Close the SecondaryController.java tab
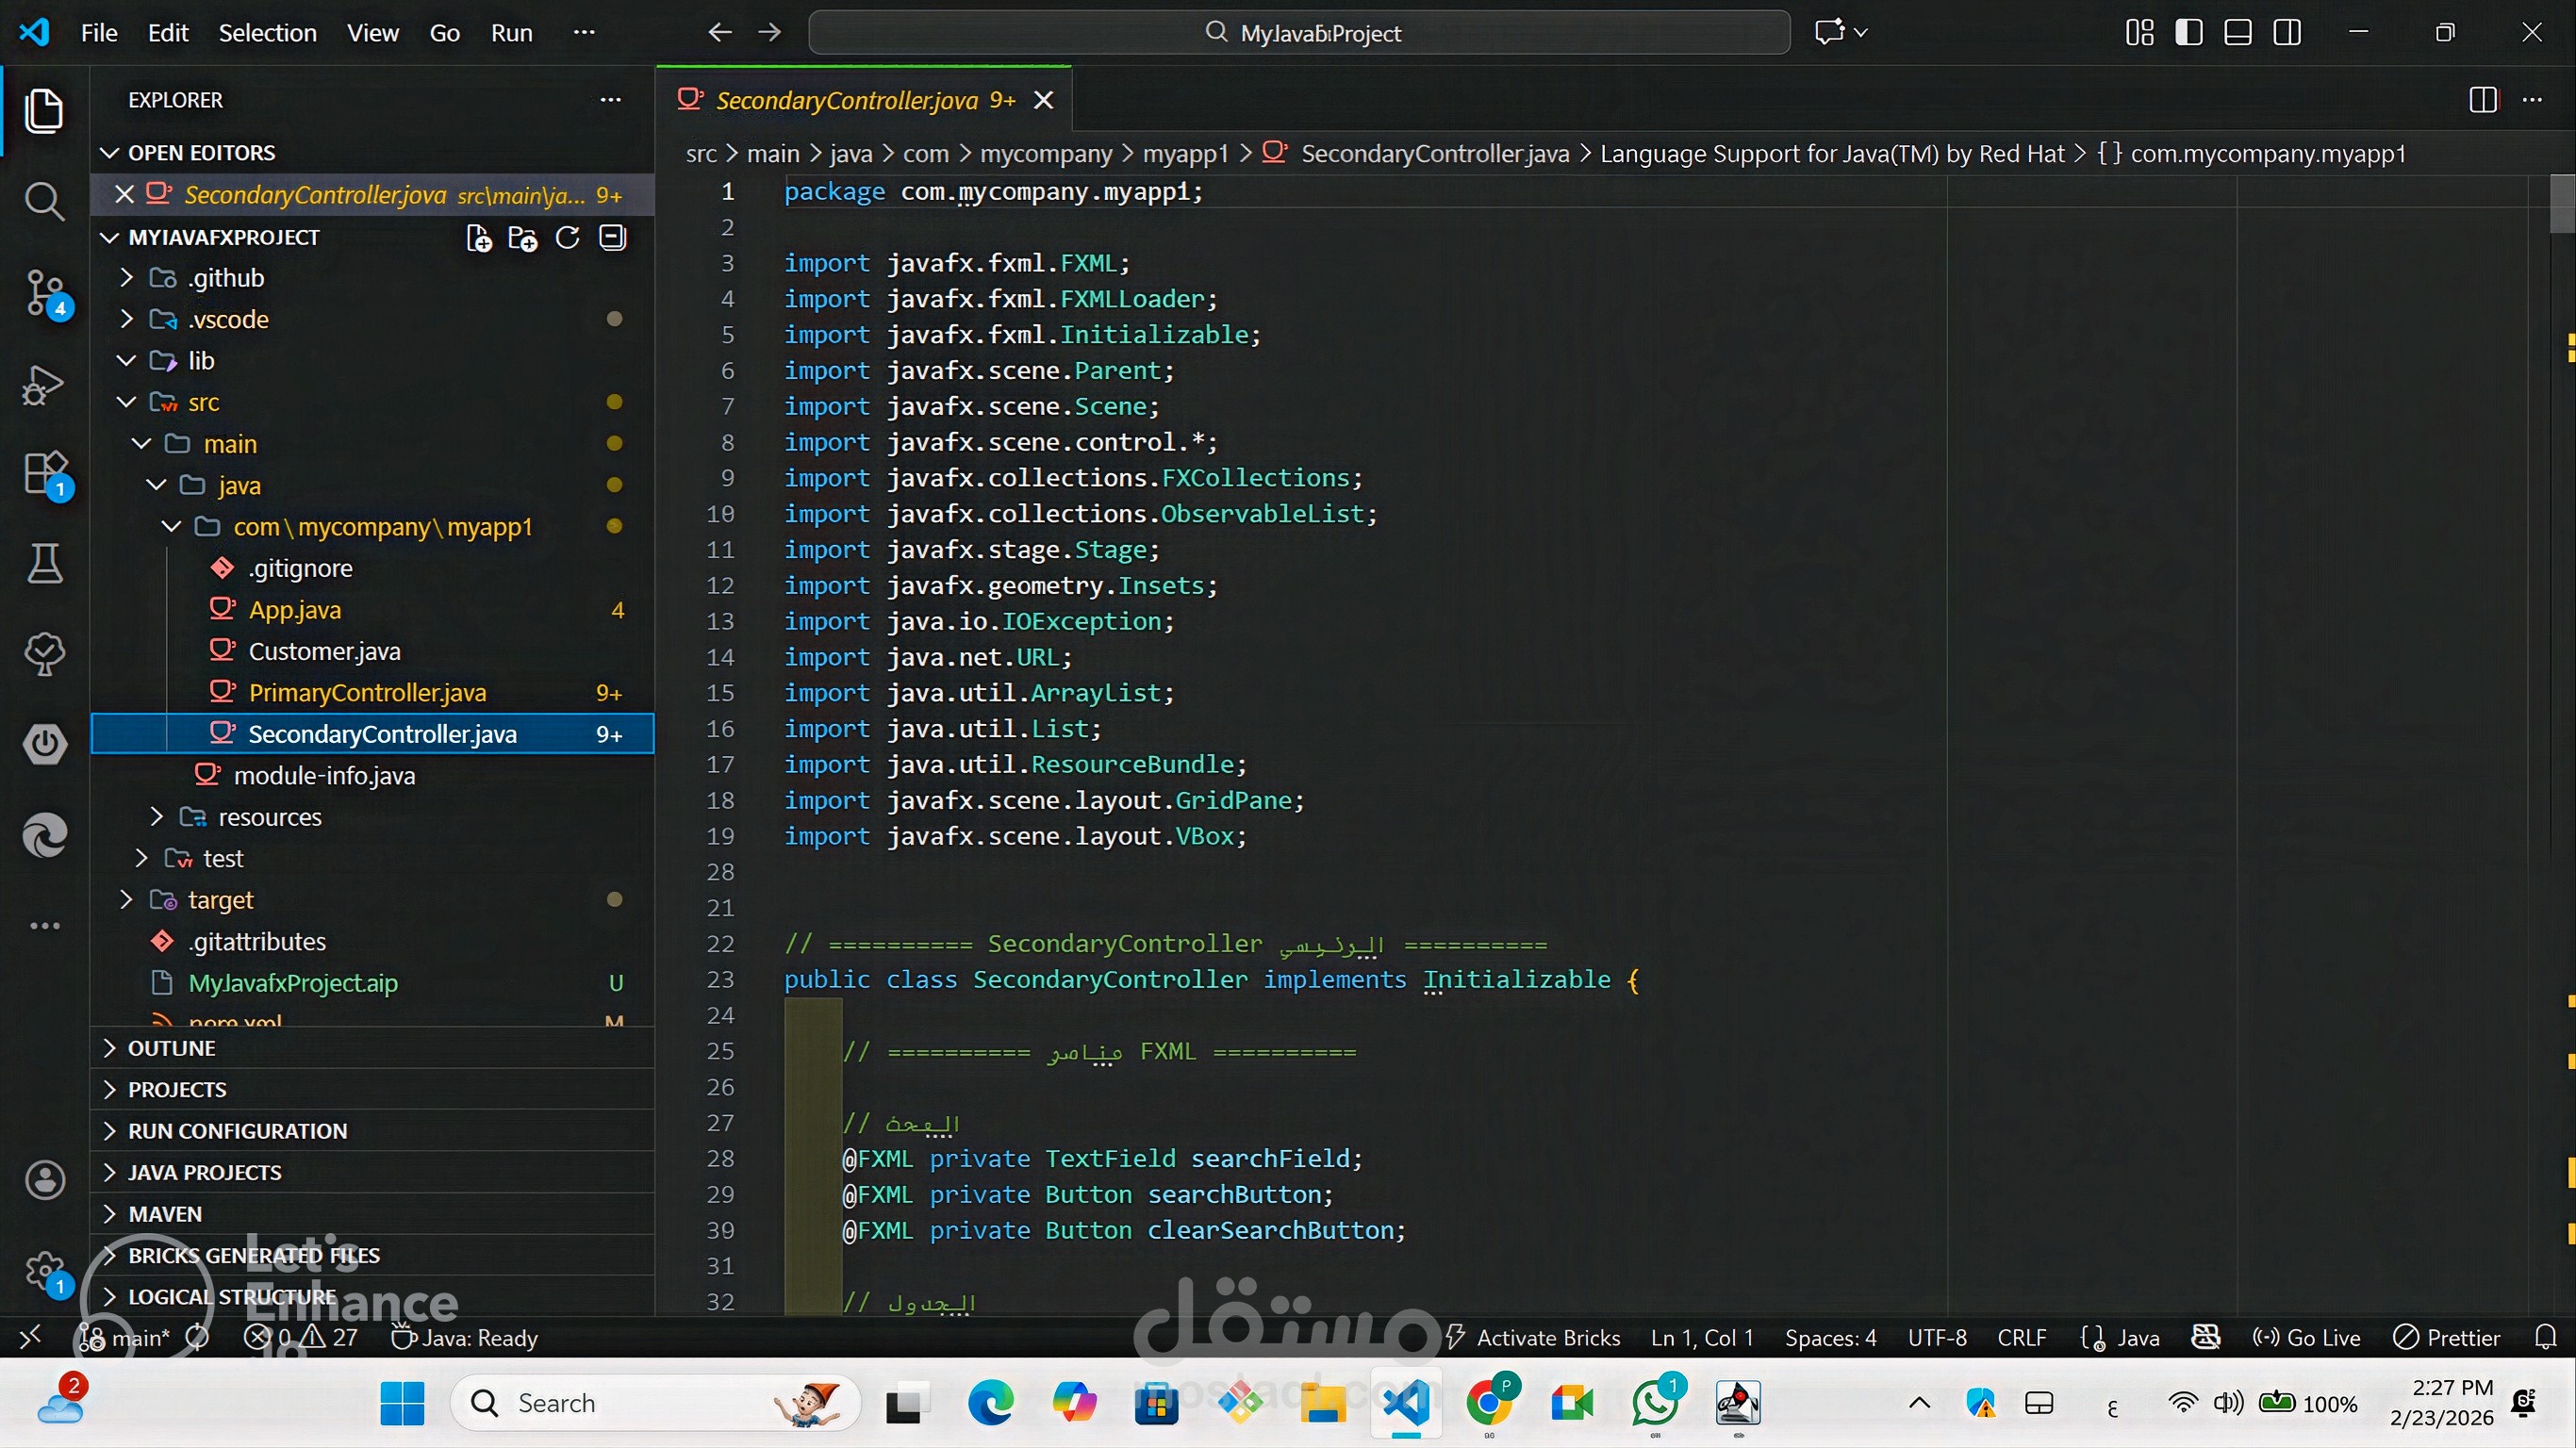 [1043, 100]
